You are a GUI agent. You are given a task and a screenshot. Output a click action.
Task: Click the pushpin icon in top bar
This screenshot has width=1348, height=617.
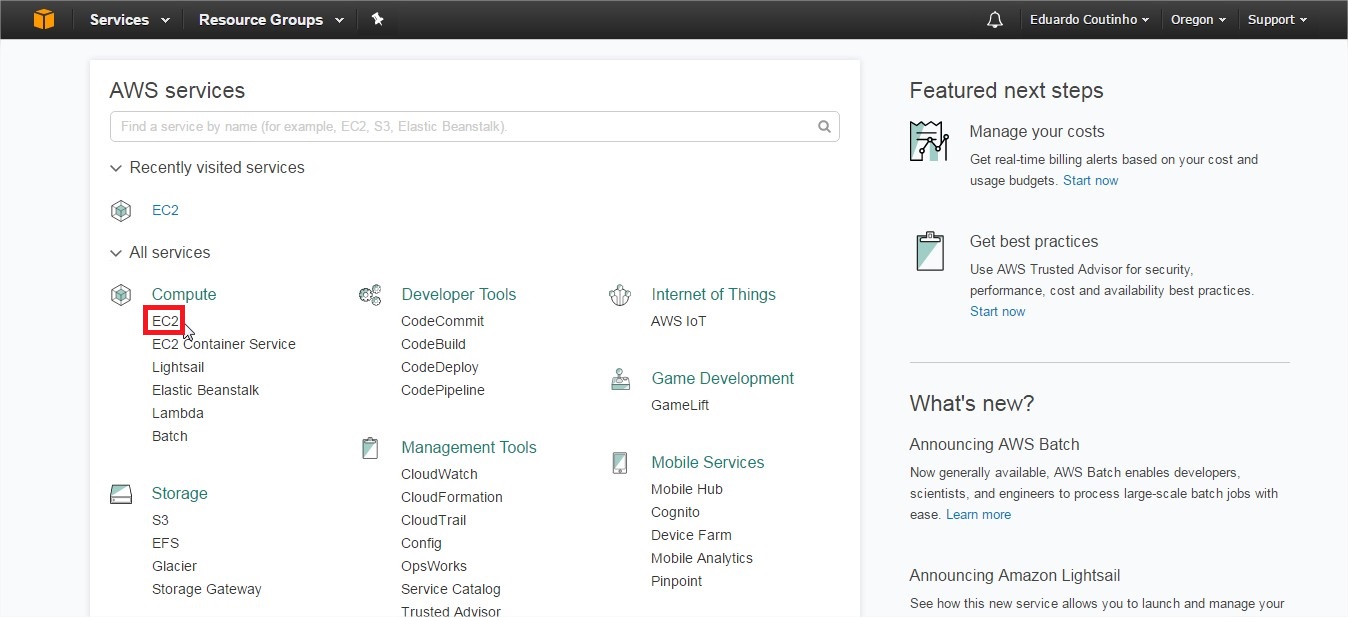click(378, 19)
